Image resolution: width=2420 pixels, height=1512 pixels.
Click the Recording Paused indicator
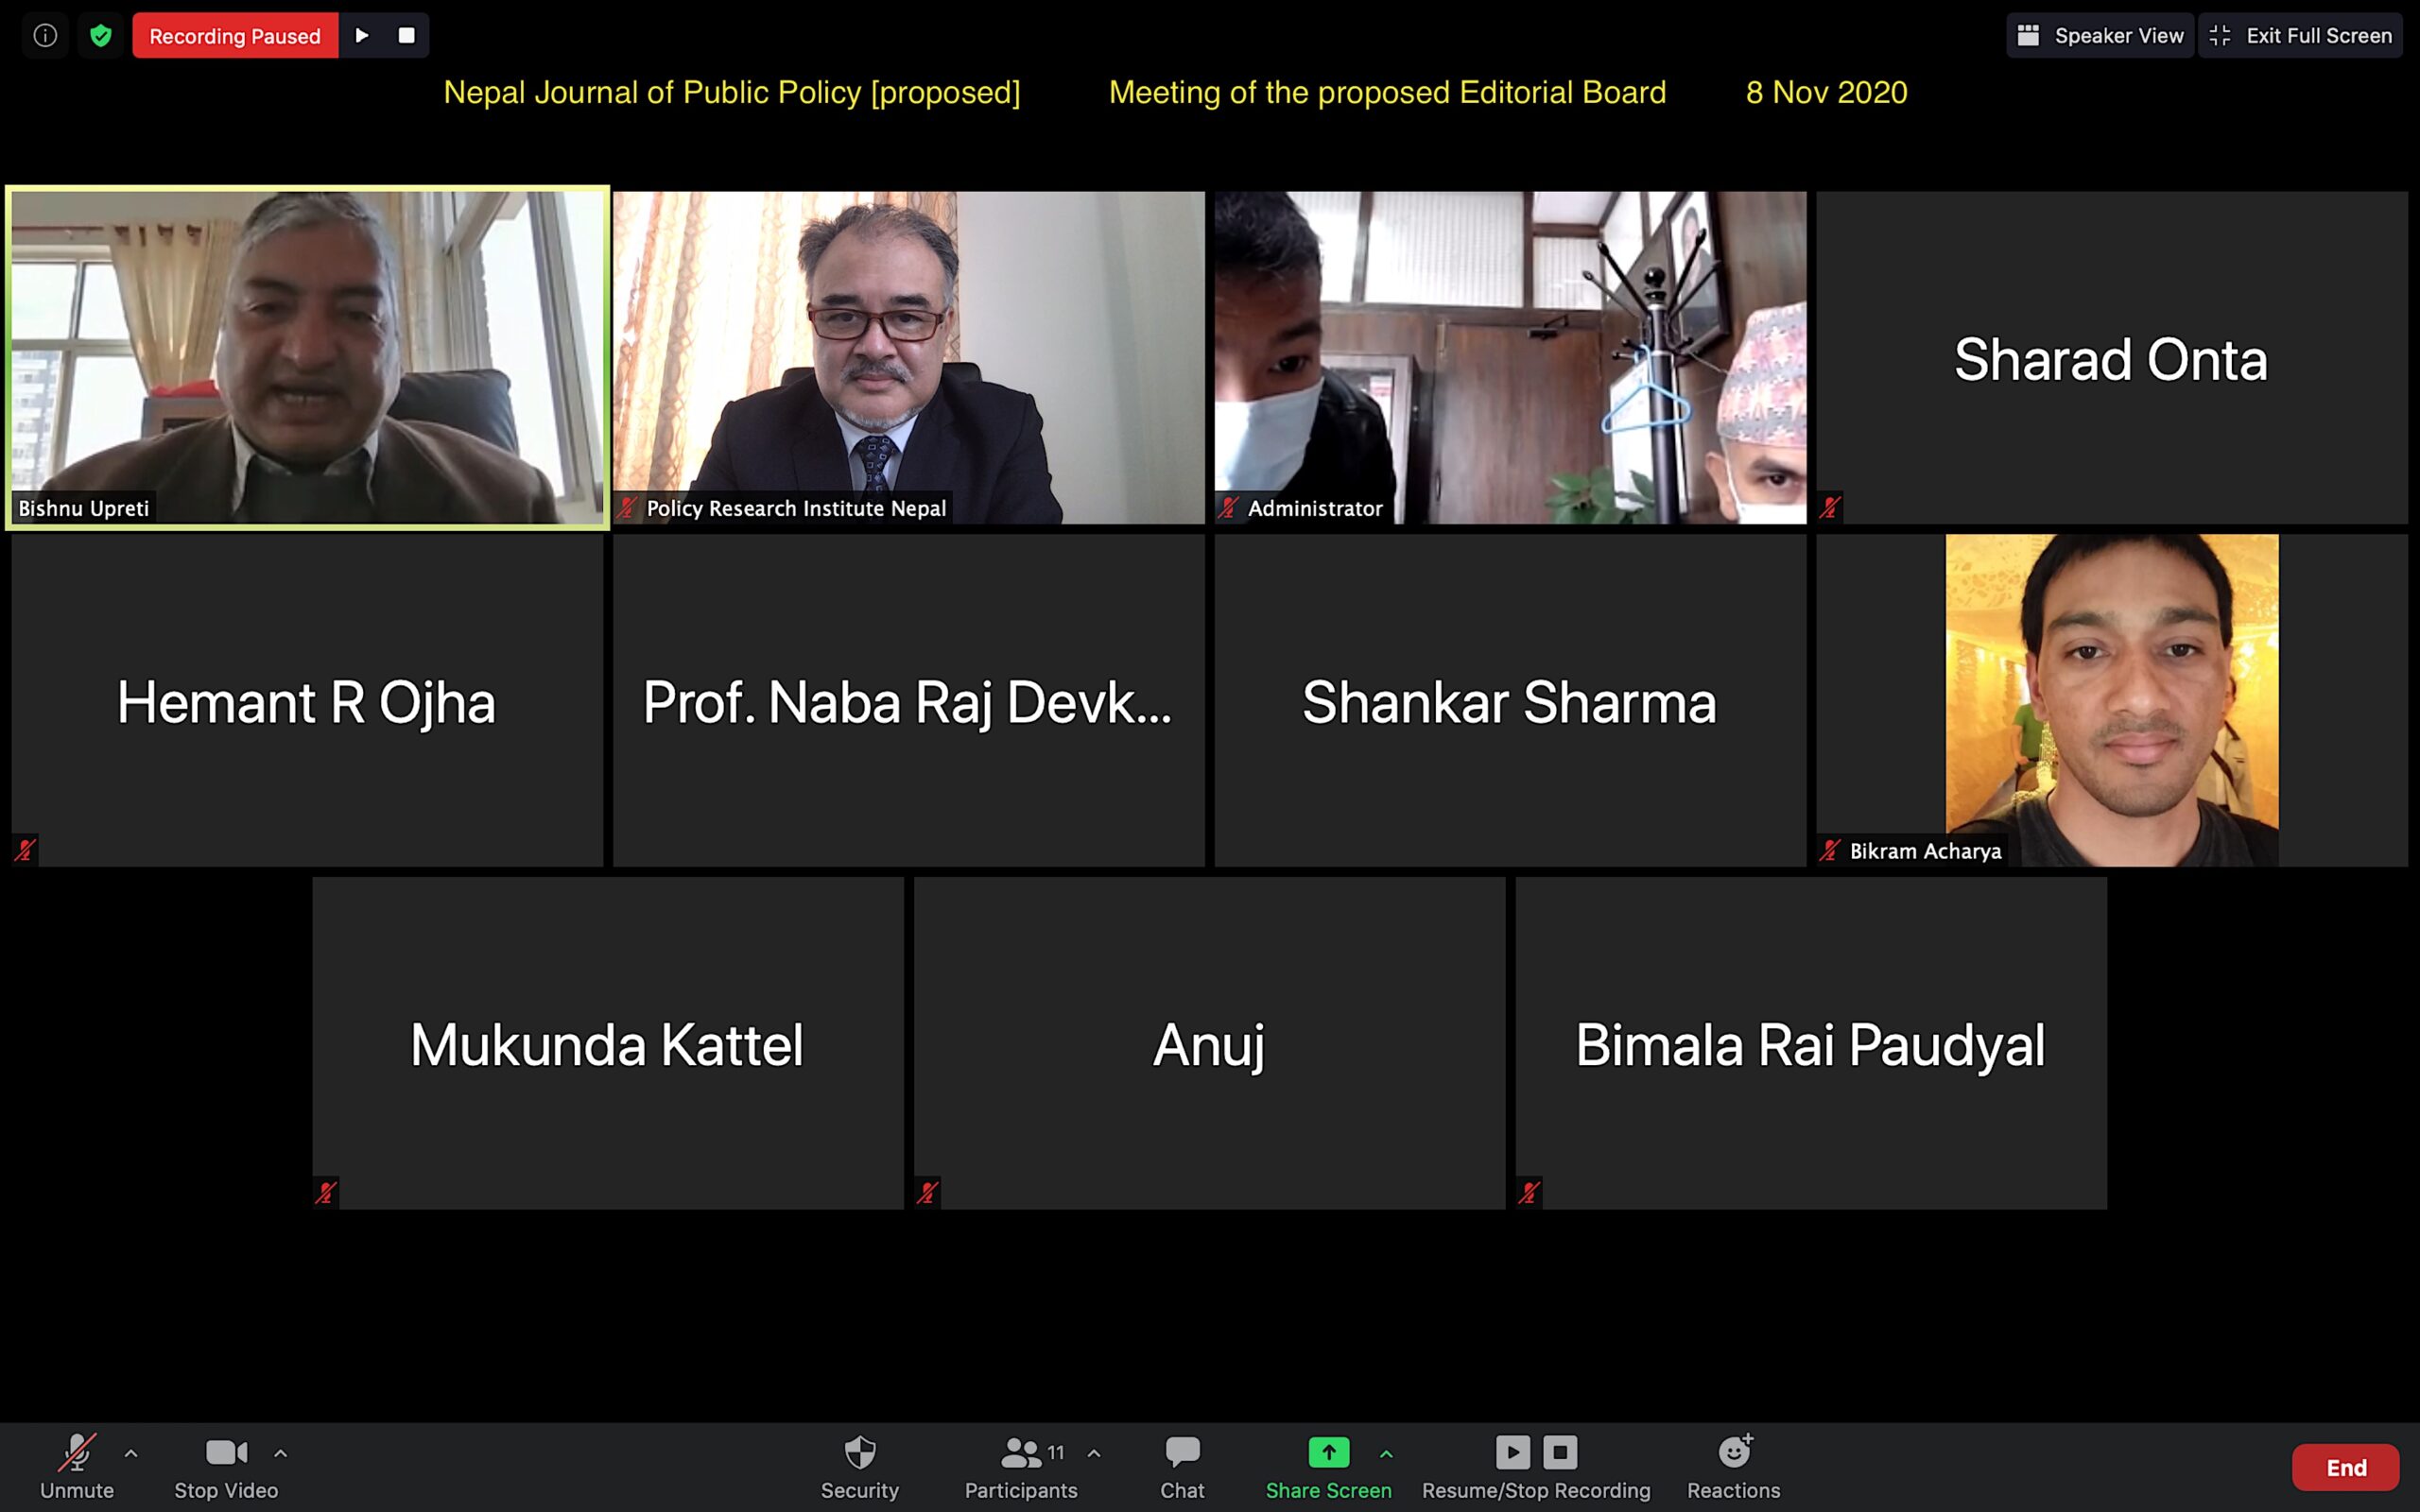(x=235, y=36)
